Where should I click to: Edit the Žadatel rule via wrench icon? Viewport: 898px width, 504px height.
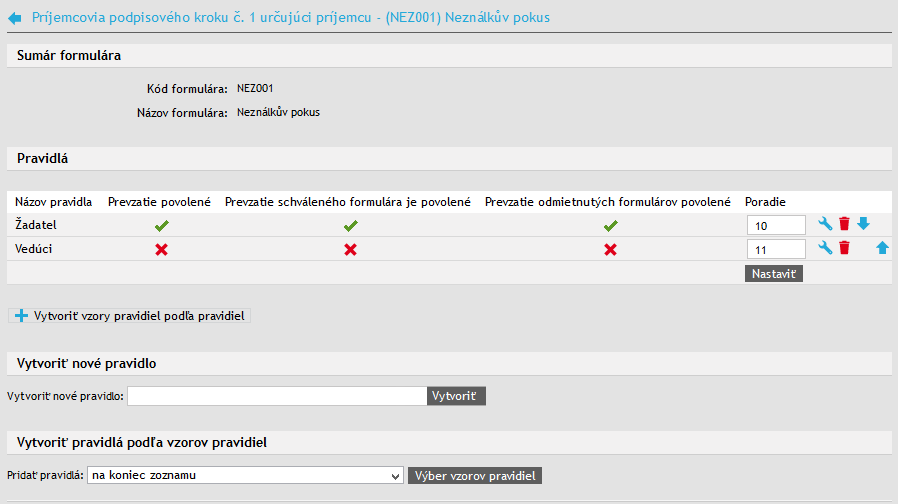(825, 225)
